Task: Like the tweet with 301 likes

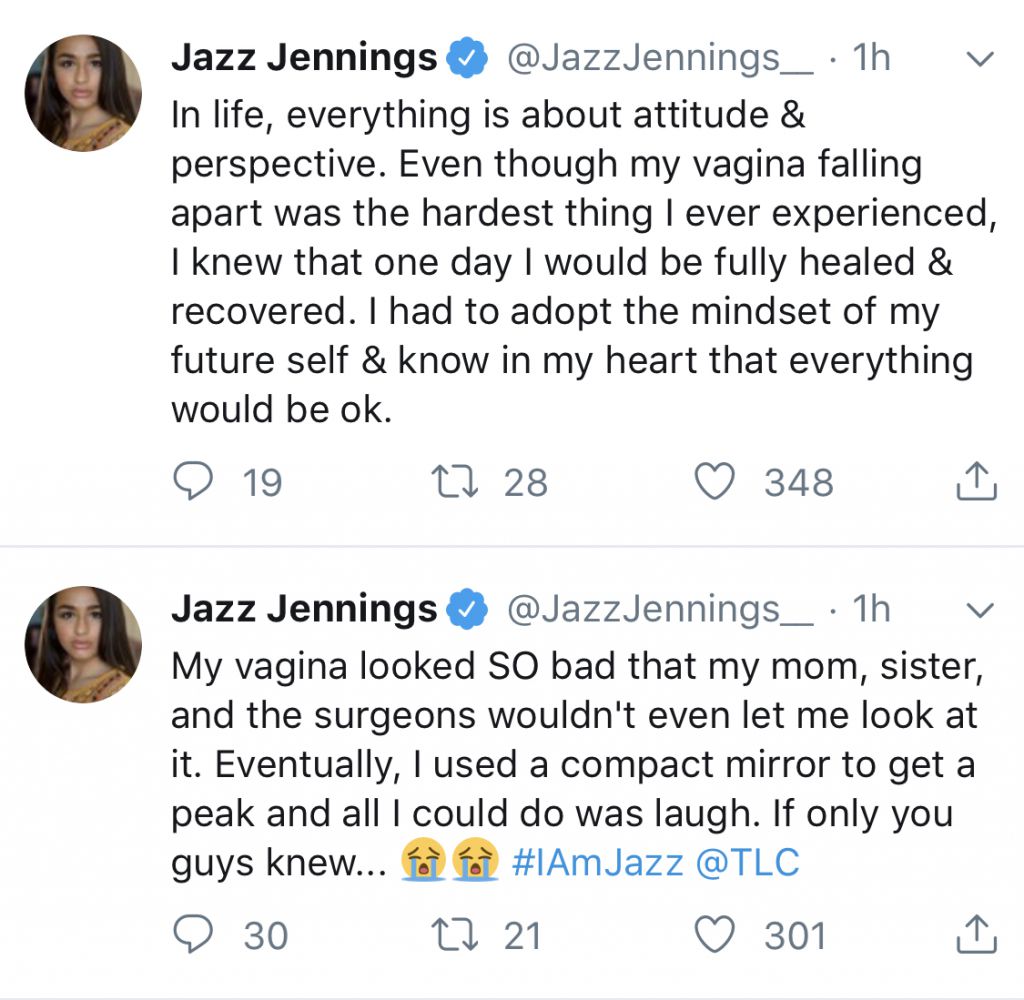Action: pyautogui.click(x=715, y=936)
